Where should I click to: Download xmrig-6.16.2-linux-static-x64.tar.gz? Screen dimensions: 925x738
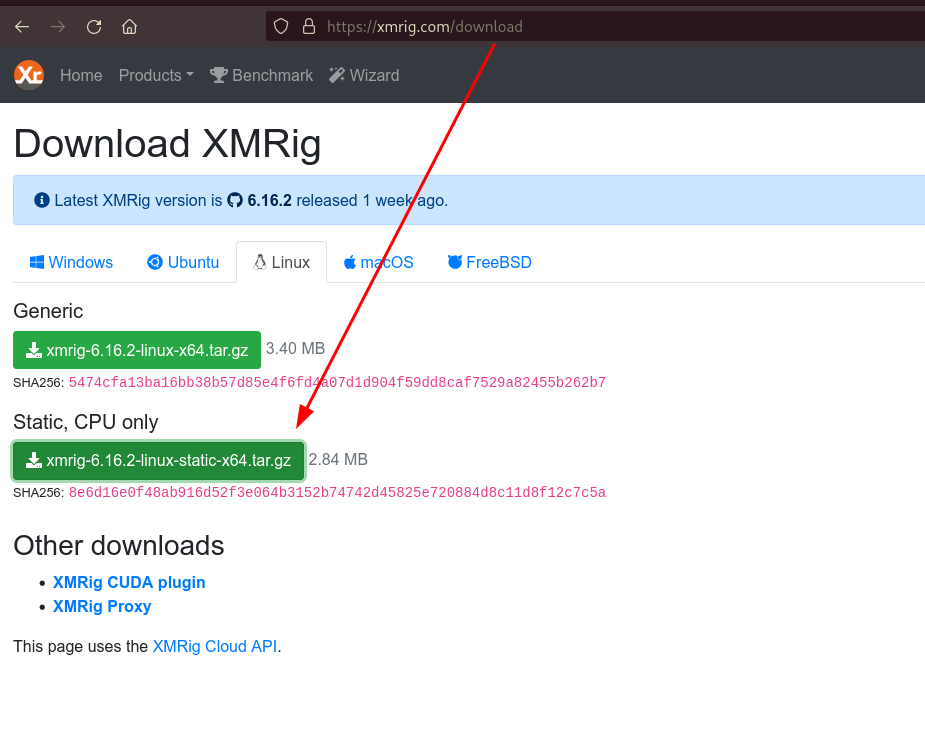coord(158,460)
